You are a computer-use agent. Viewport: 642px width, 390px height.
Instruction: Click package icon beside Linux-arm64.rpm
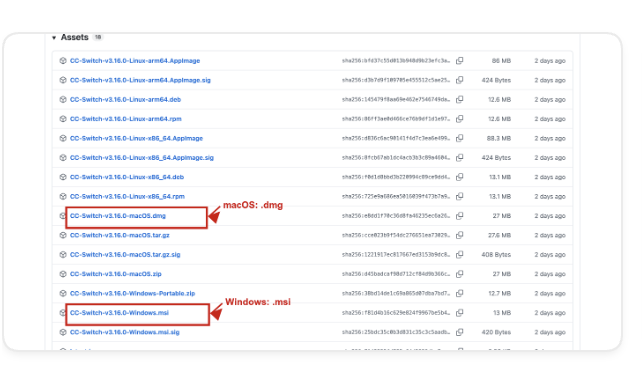coord(63,119)
